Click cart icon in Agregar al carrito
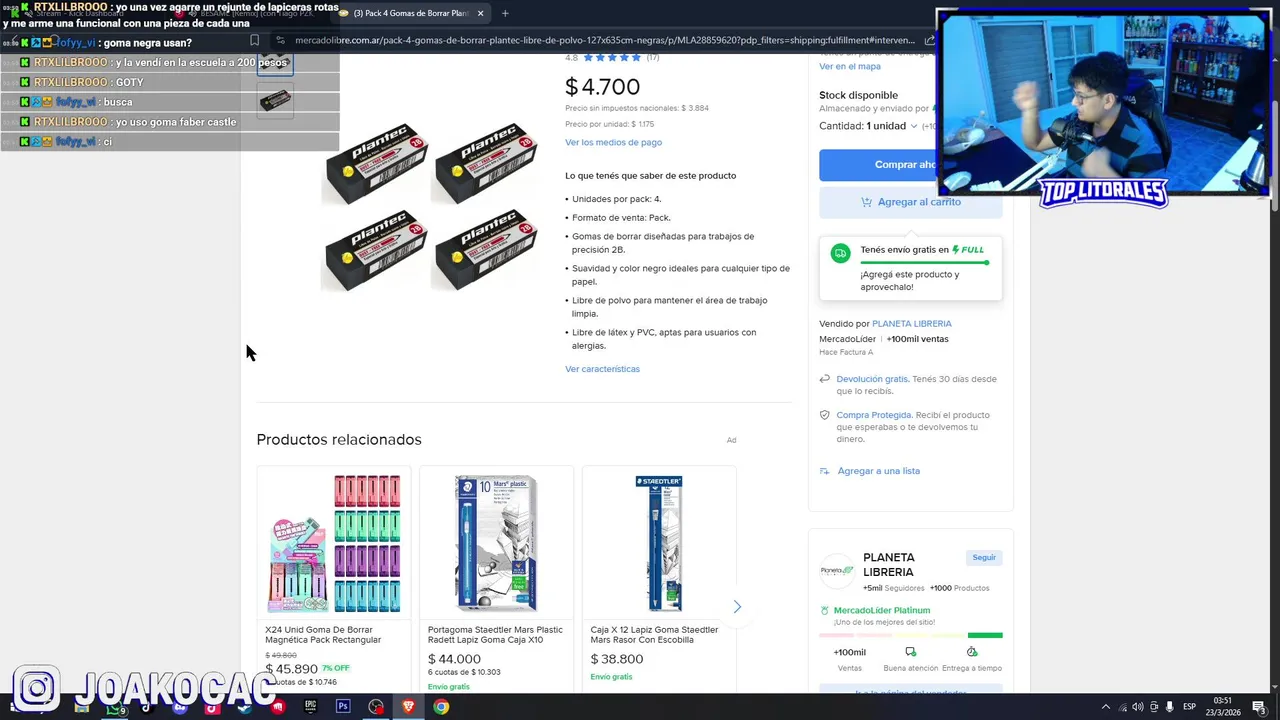1280x720 pixels. point(866,202)
